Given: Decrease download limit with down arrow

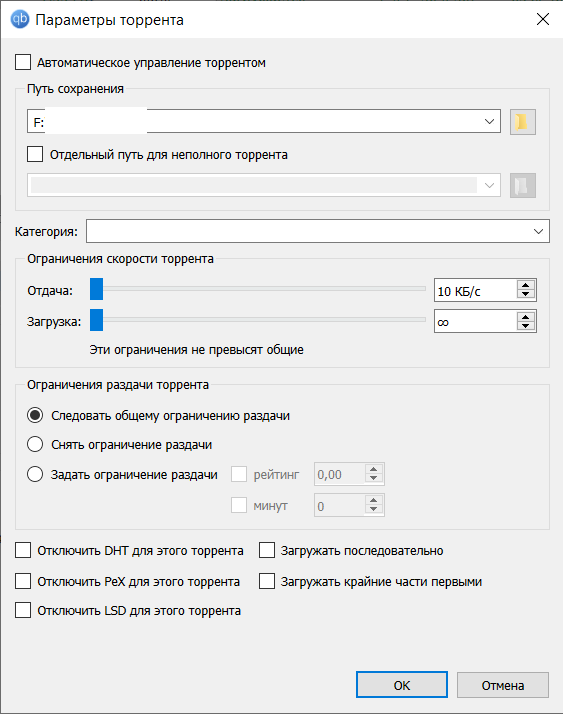Looking at the screenshot, I should (x=526, y=326).
